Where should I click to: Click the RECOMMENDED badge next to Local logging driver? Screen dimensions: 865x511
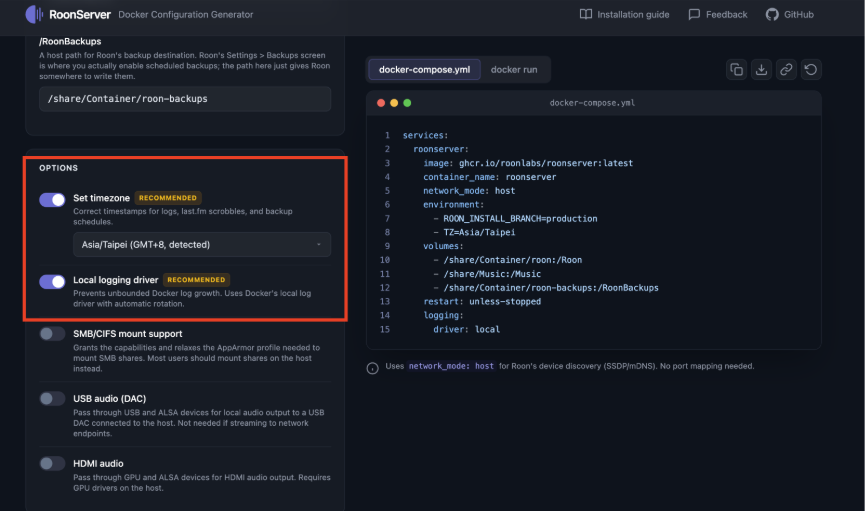pos(196,280)
